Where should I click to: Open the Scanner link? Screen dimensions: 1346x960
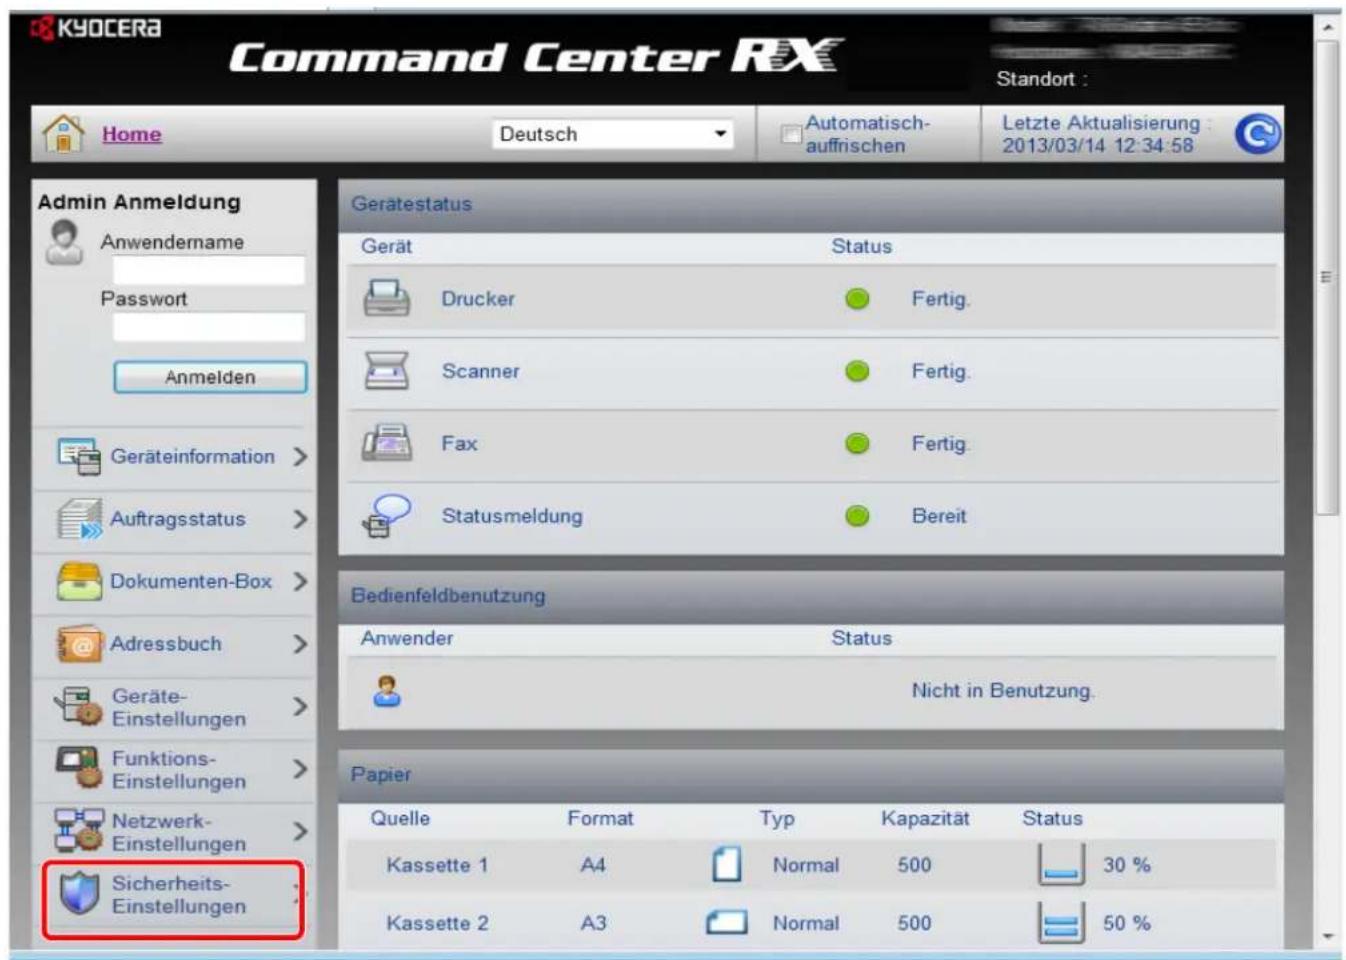point(481,371)
